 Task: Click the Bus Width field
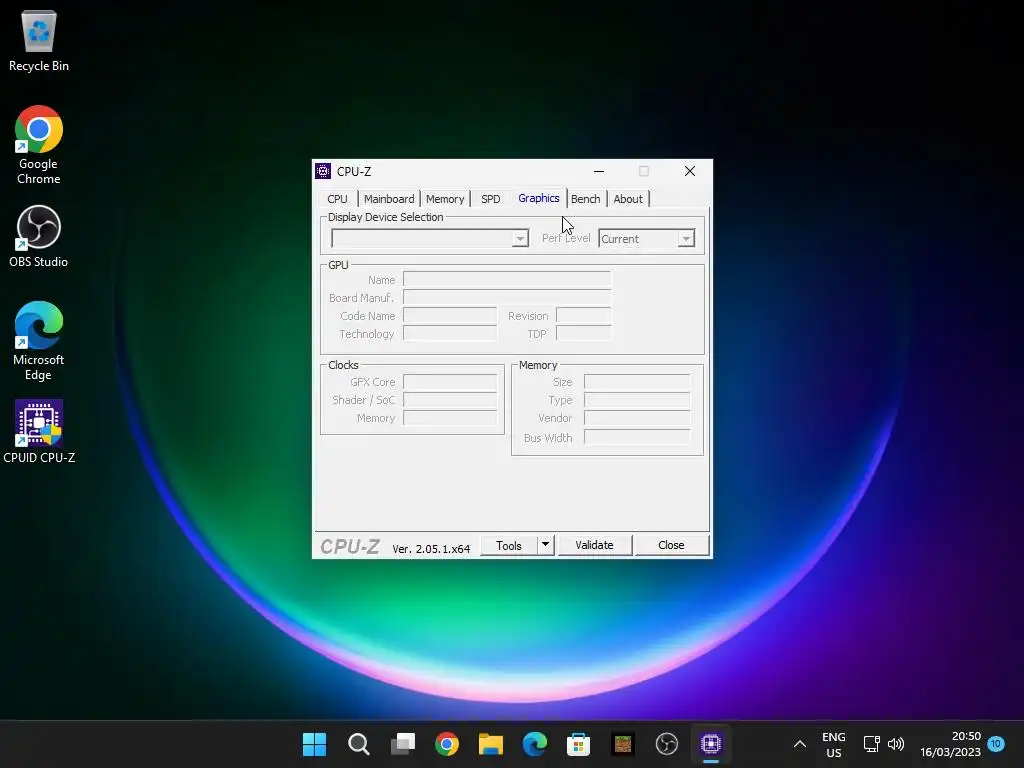(x=637, y=438)
